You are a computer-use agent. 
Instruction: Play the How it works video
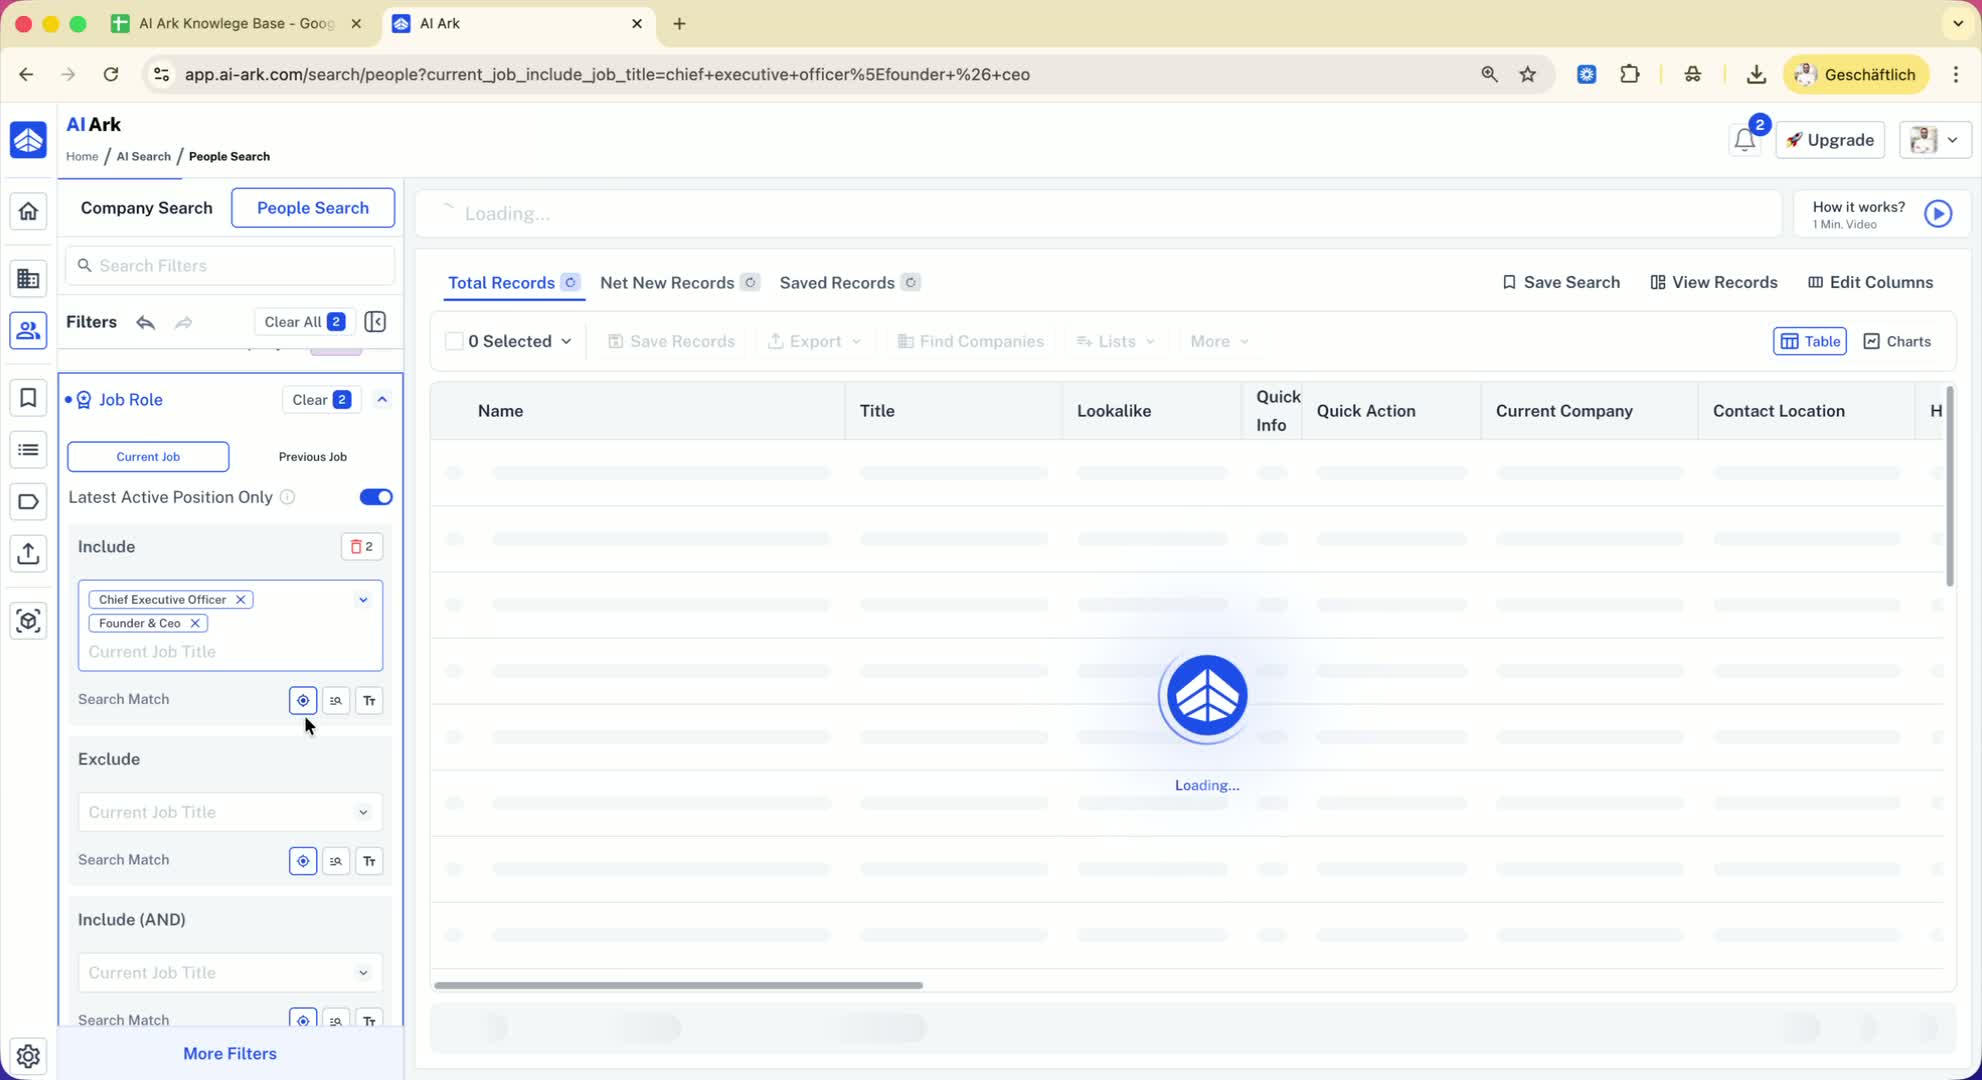click(x=1937, y=213)
